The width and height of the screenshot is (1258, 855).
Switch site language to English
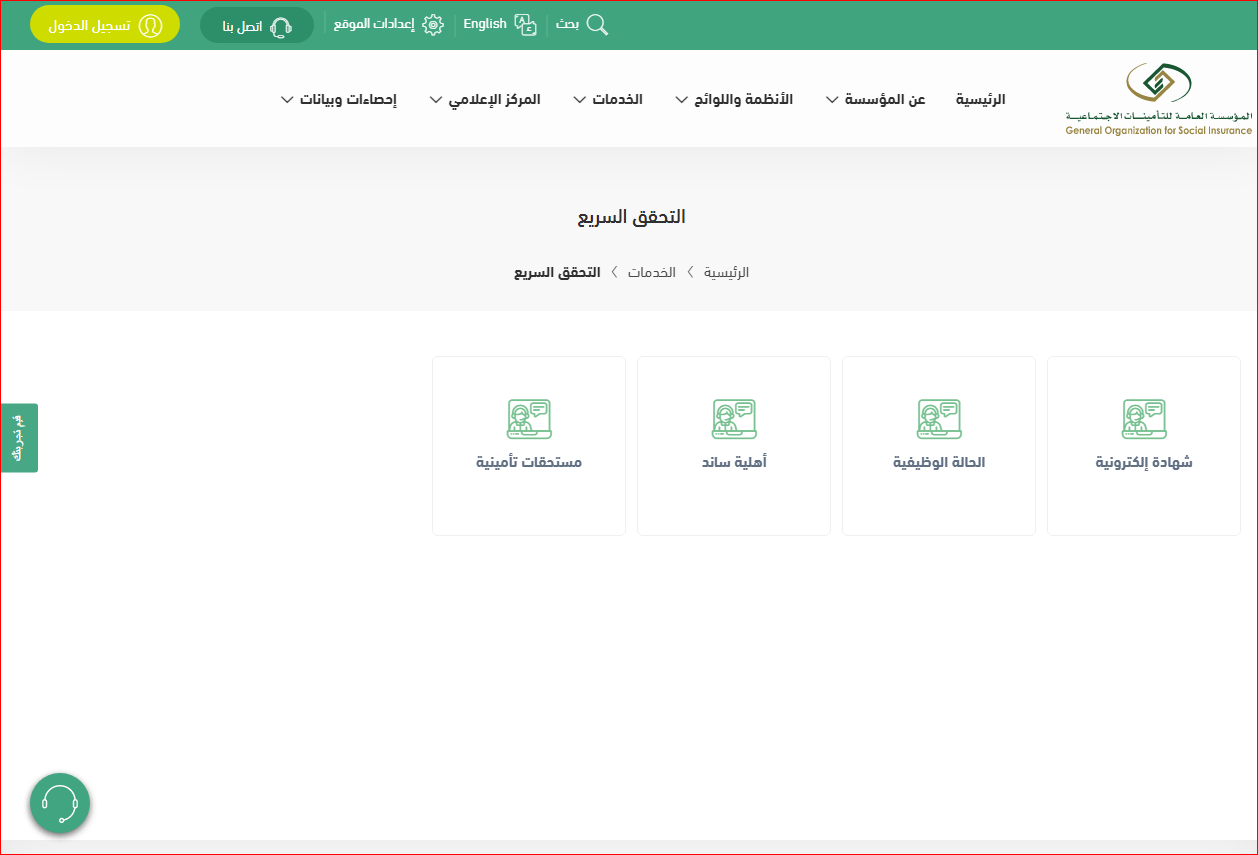[x=485, y=24]
